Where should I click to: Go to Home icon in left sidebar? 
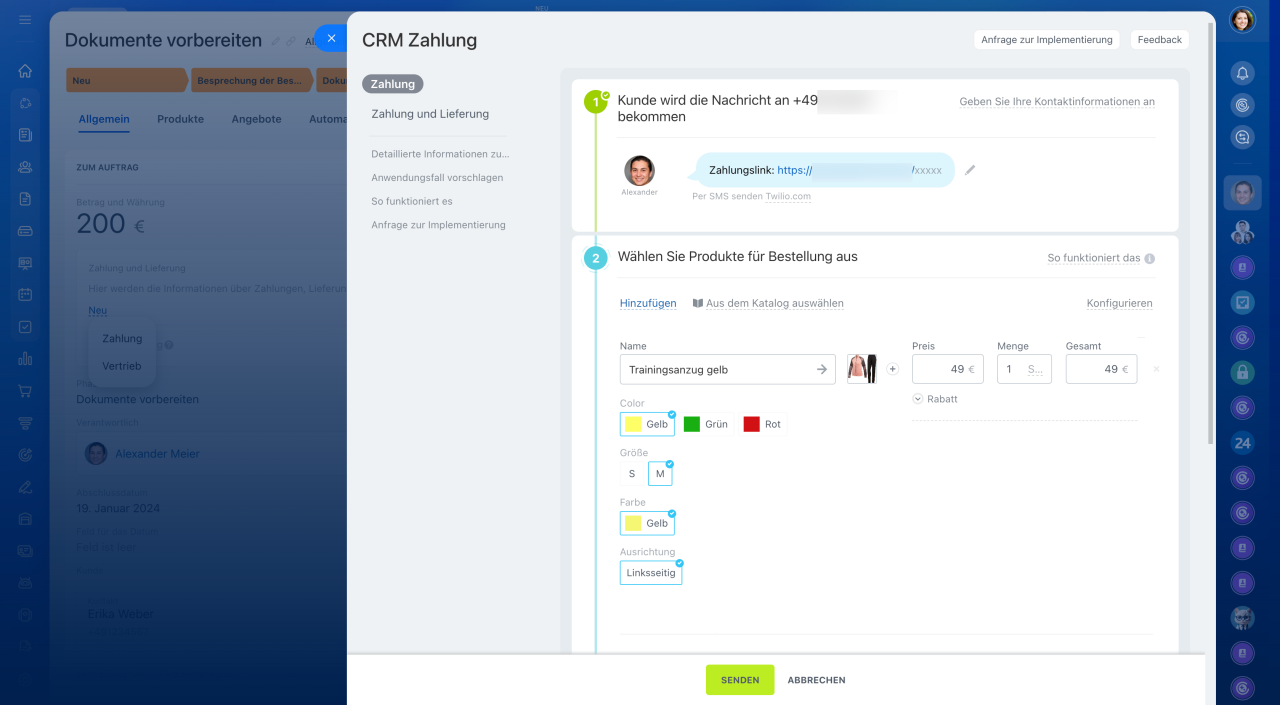(25, 71)
